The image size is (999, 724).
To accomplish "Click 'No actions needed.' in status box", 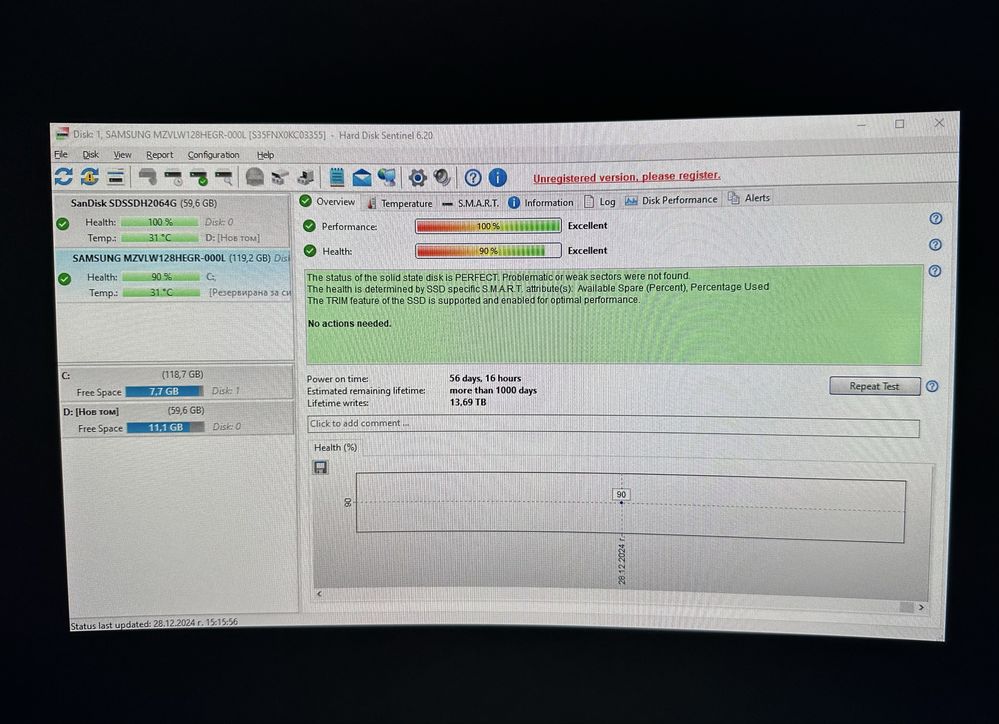I will 349,324.
